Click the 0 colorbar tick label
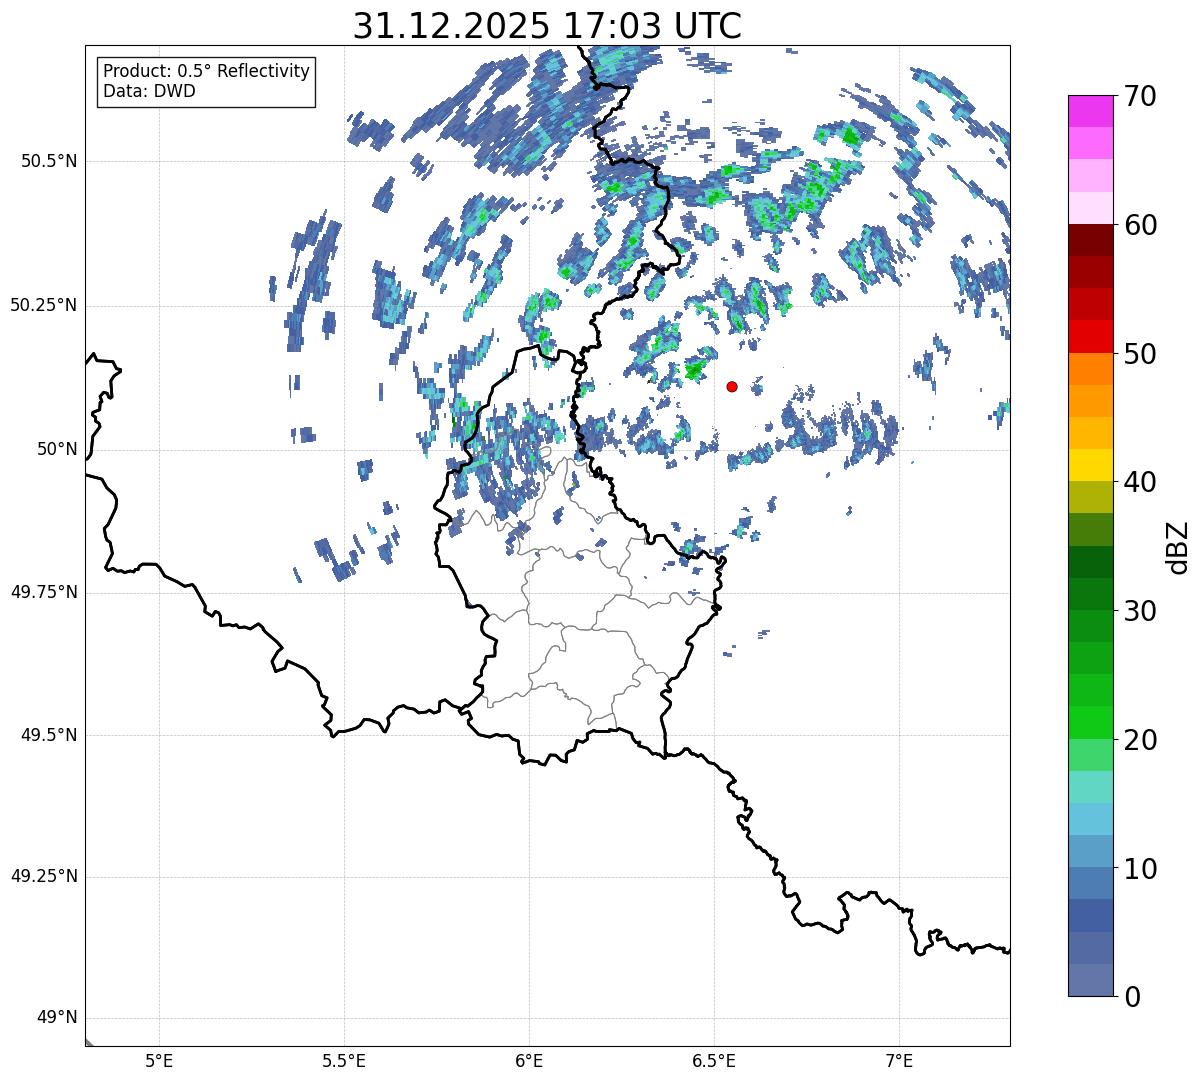Viewport: 1202px width, 1081px height. 1132,997
